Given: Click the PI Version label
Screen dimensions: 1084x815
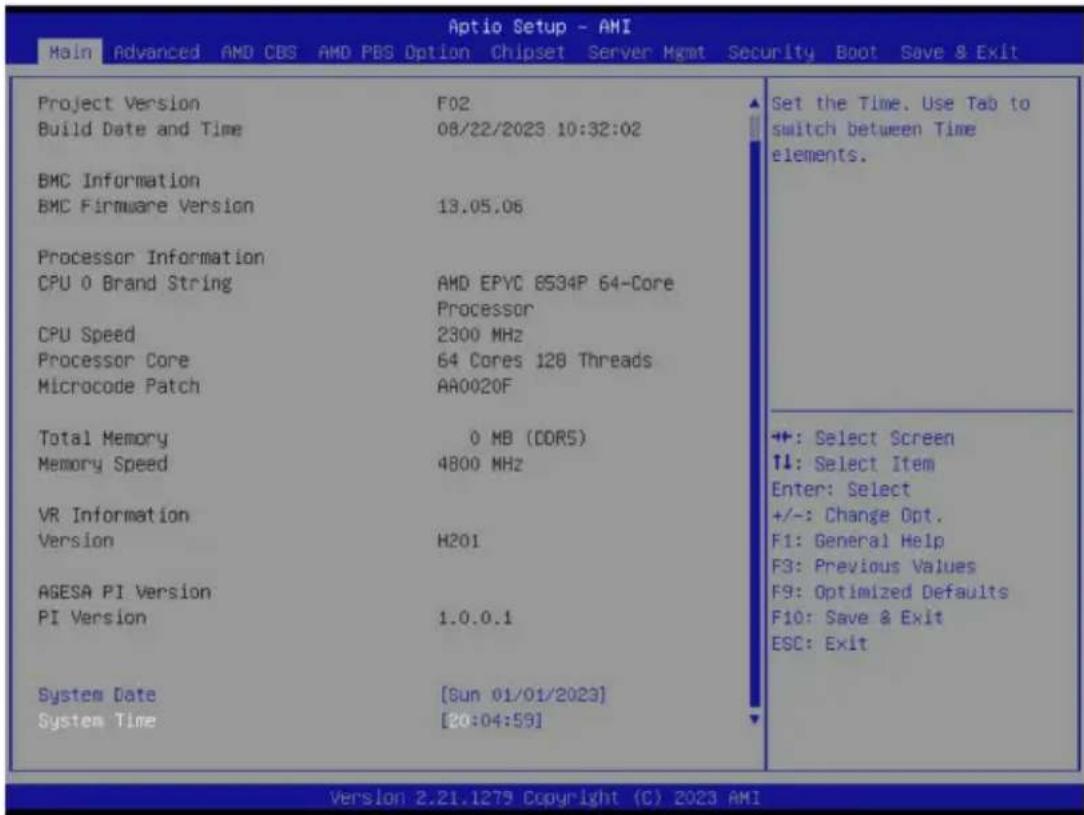Looking at the screenshot, I should 91,617.
